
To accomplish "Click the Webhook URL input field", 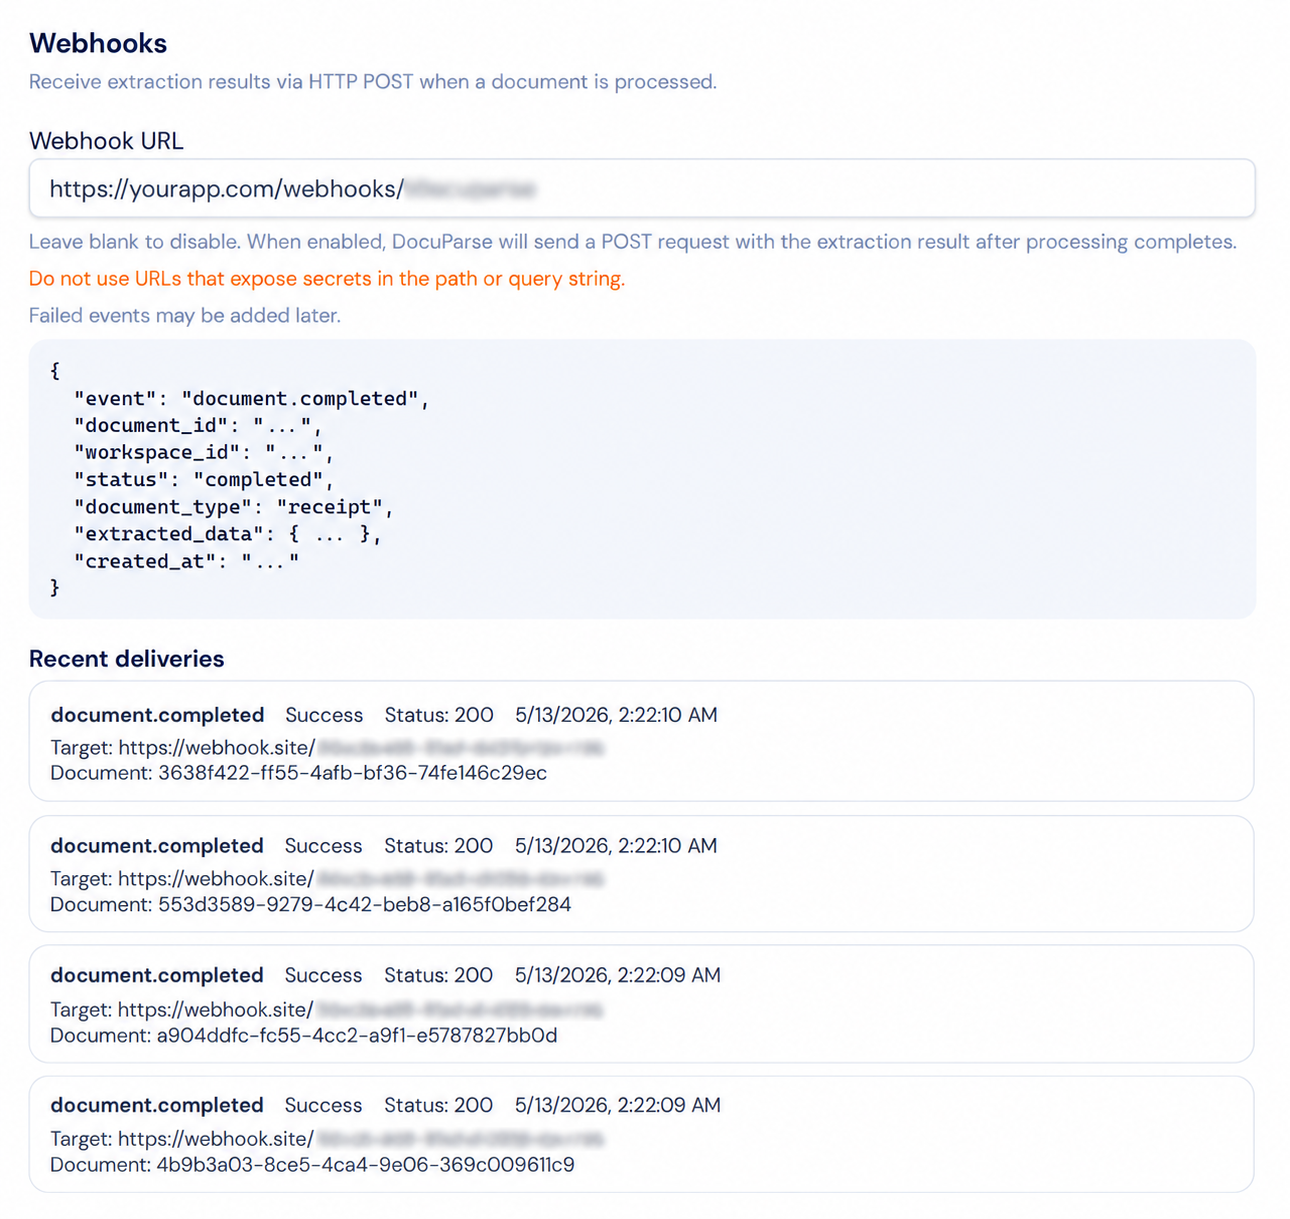I will [642, 188].
